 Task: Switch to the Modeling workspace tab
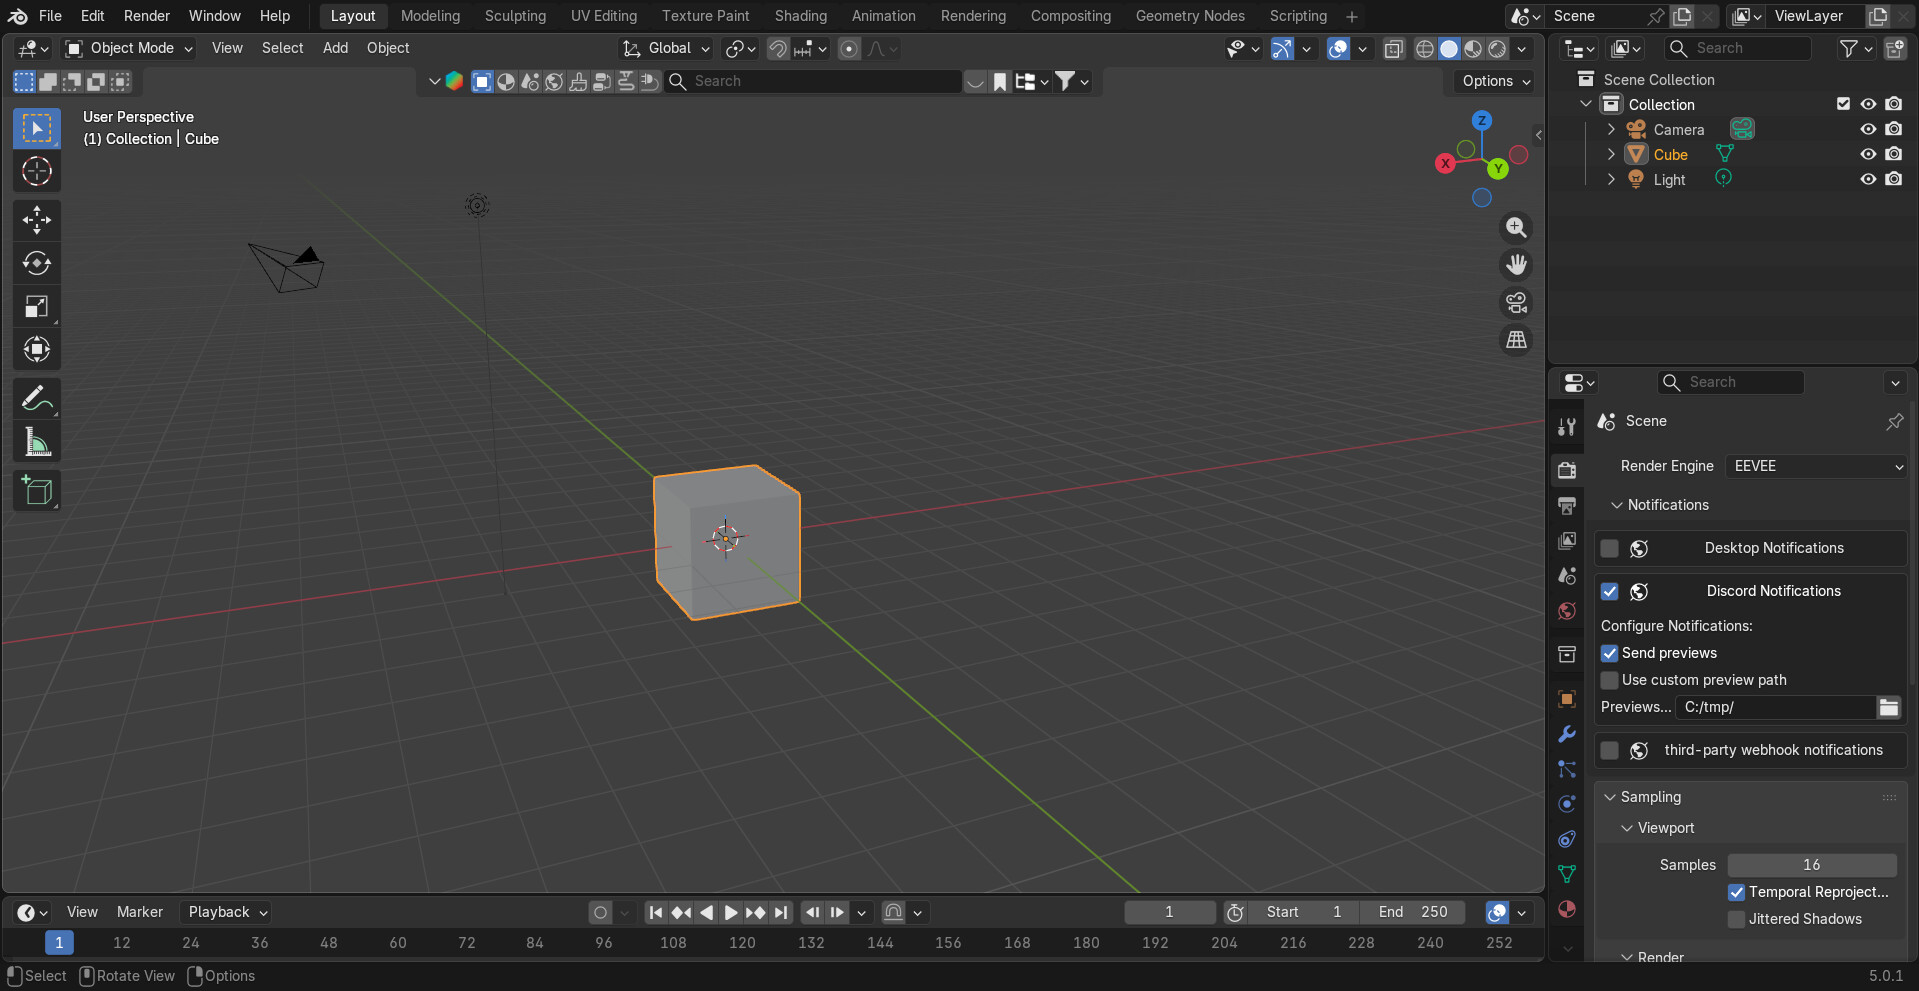click(x=430, y=16)
